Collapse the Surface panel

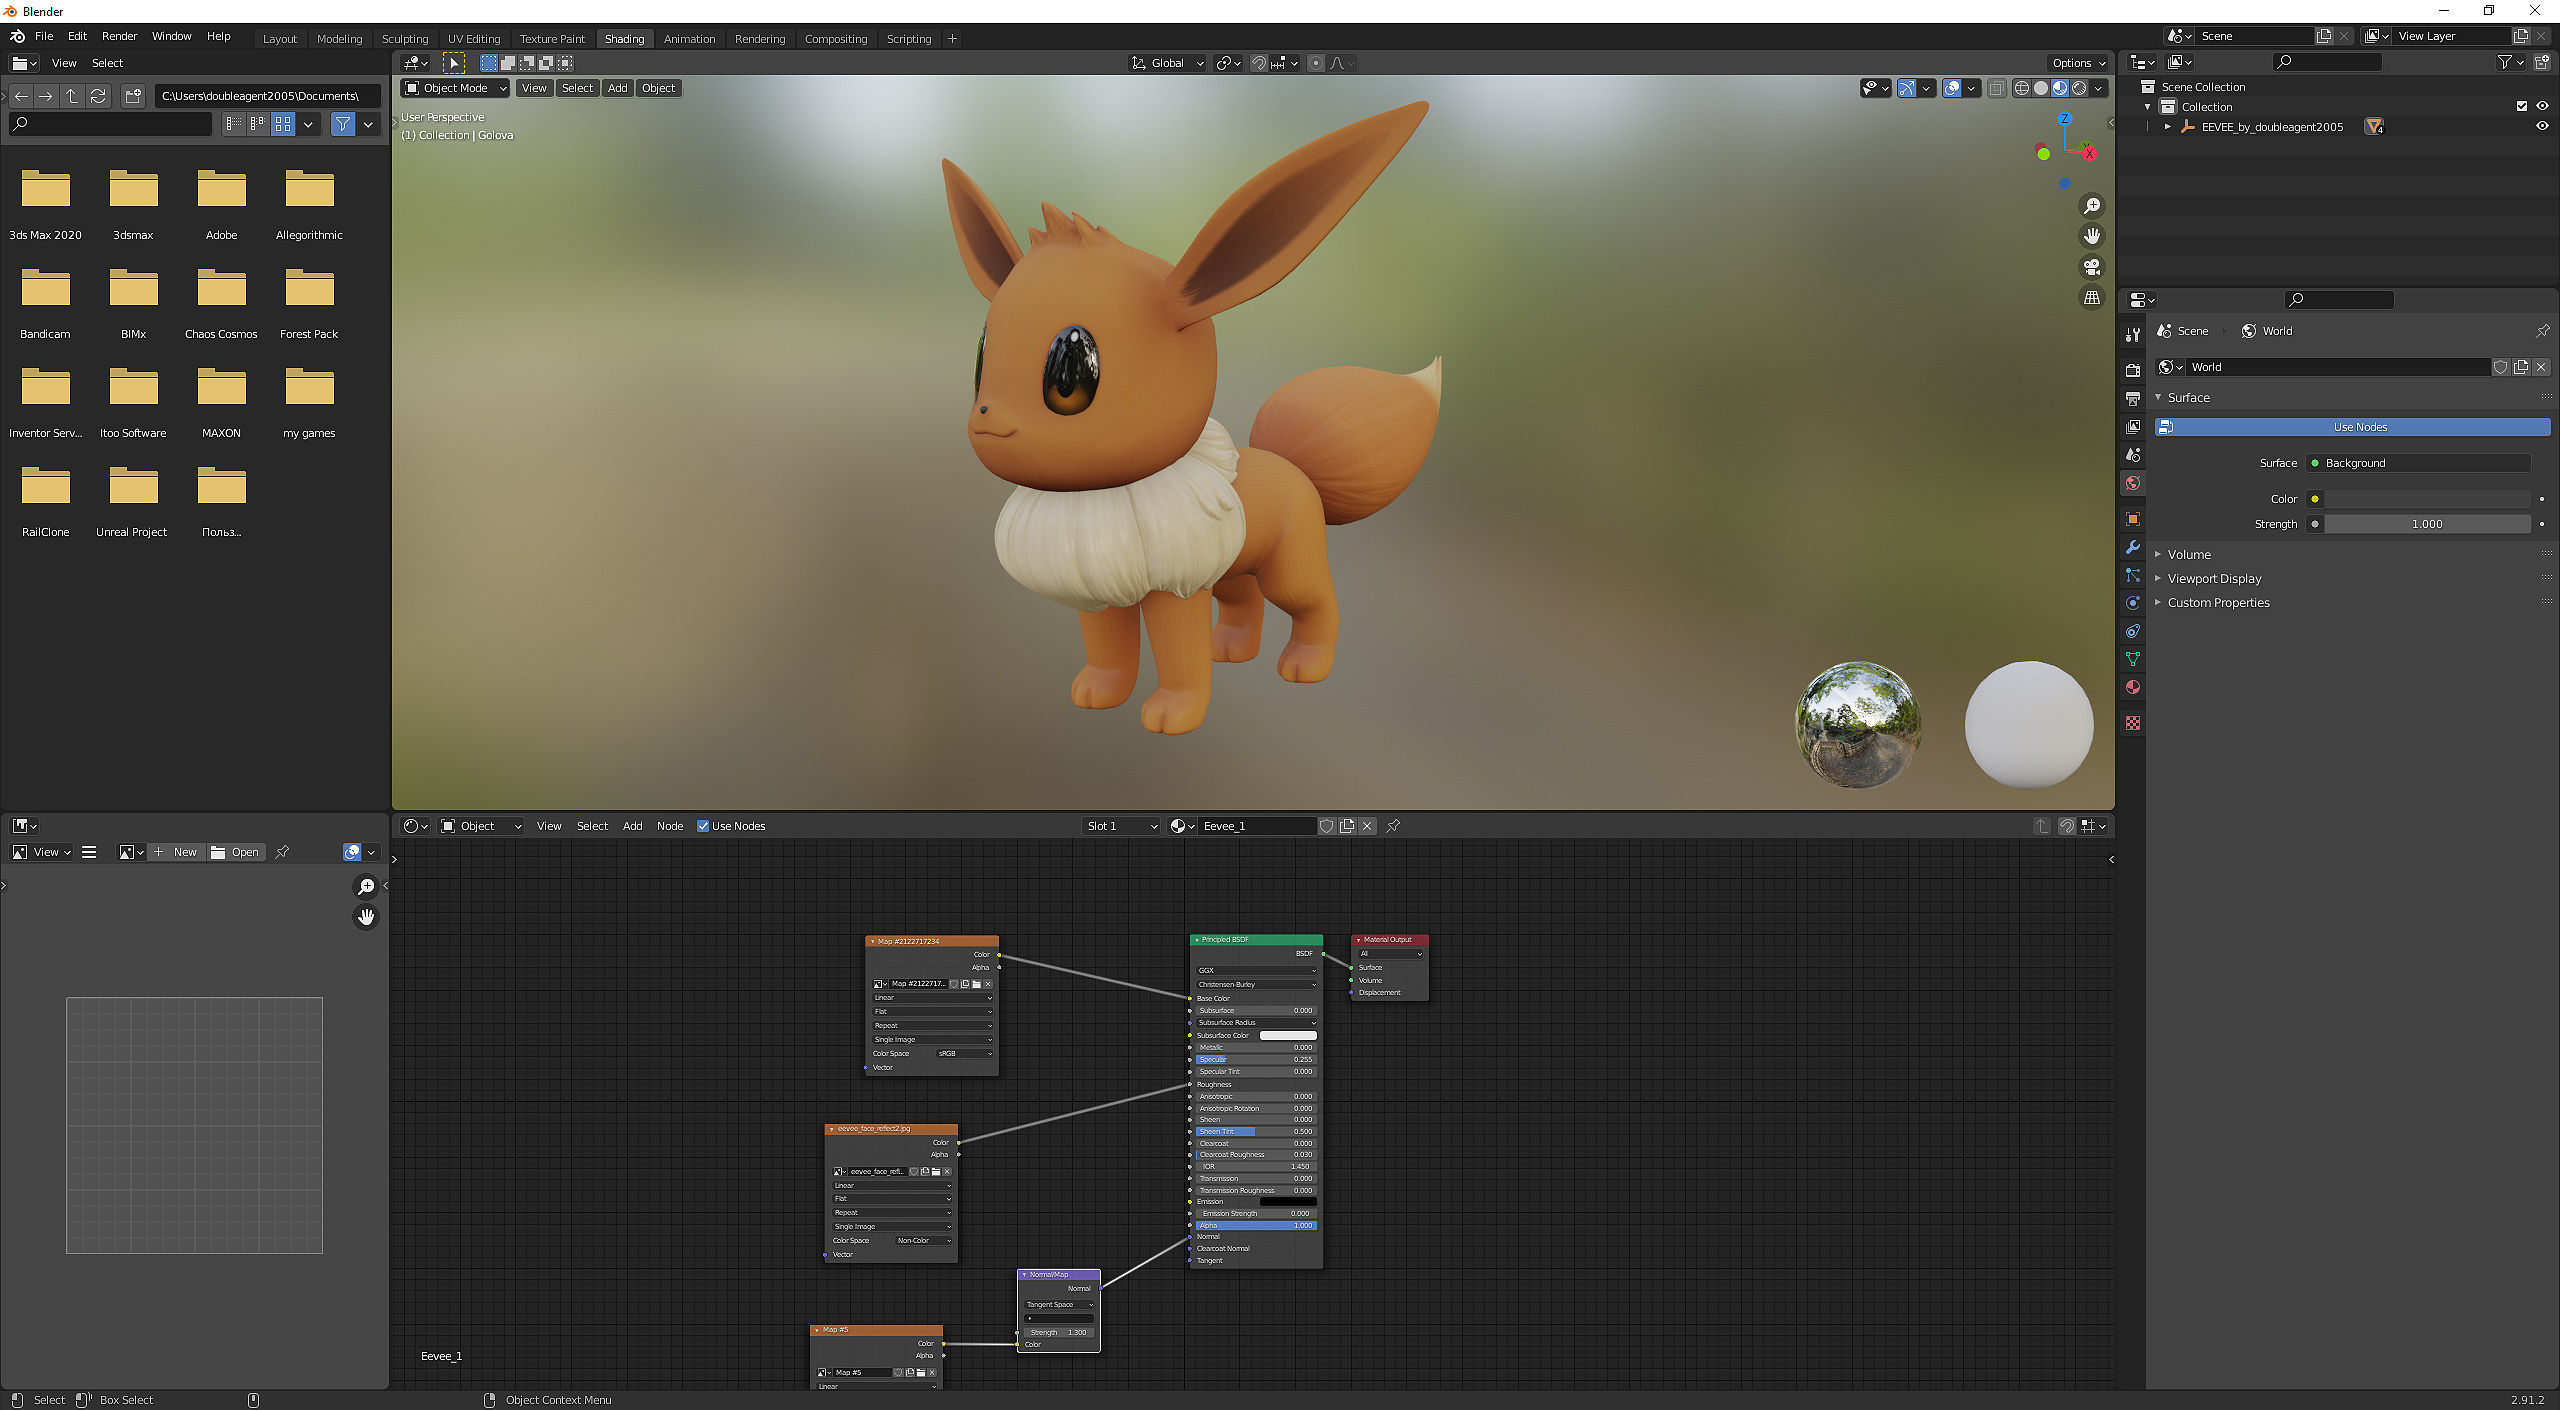click(2188, 398)
